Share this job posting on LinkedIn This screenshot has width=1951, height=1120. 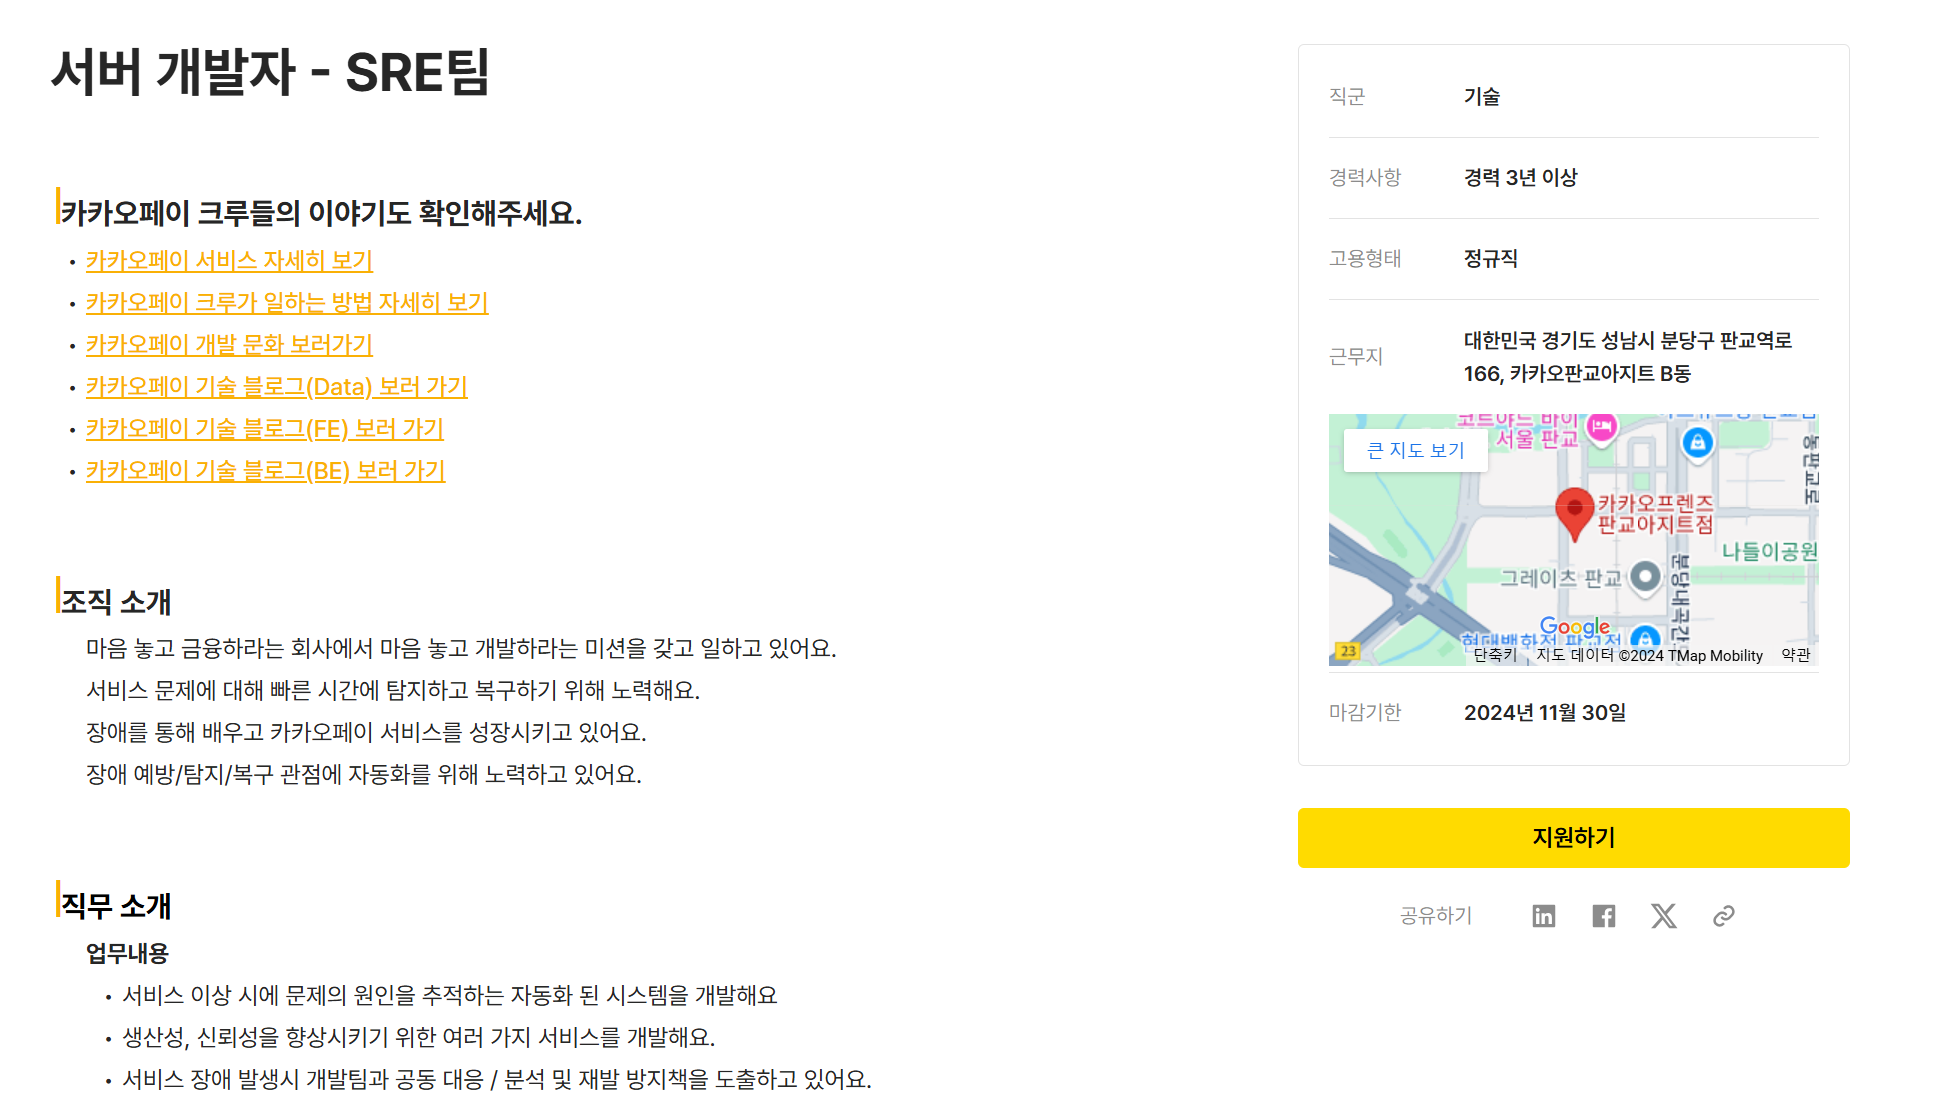[x=1543, y=916]
